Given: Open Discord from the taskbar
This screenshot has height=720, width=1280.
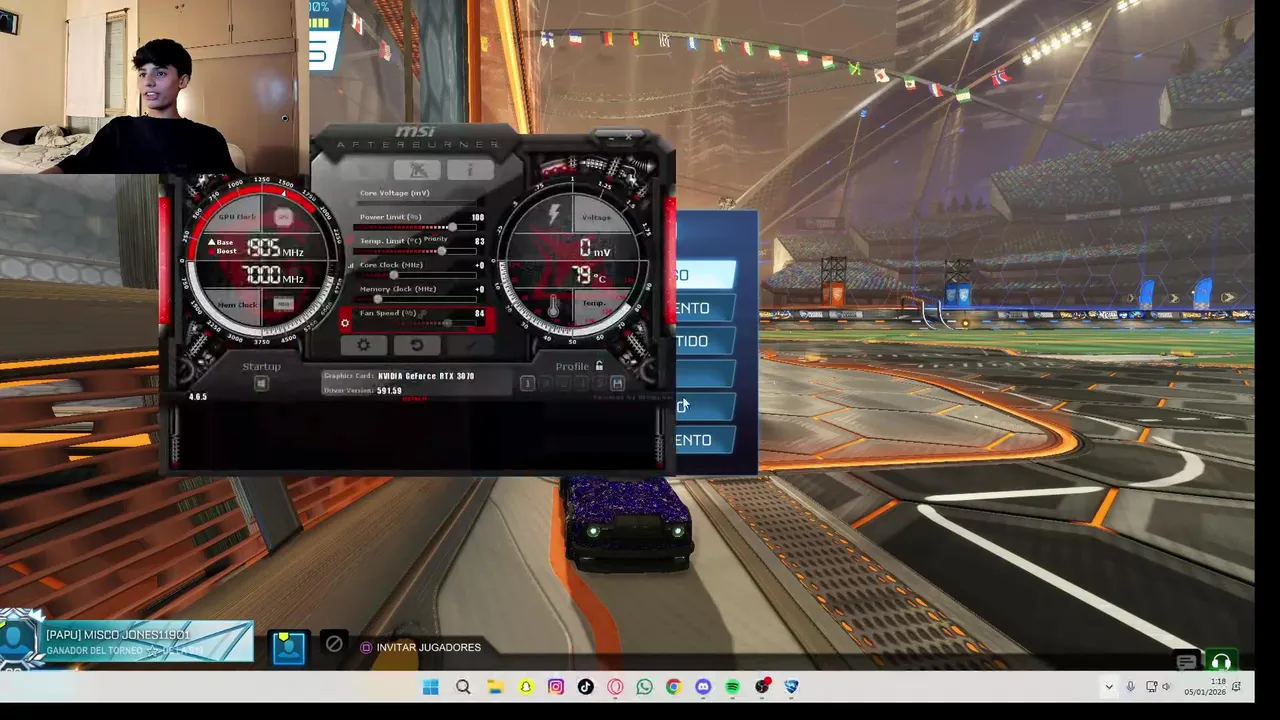Looking at the screenshot, I should 703,687.
